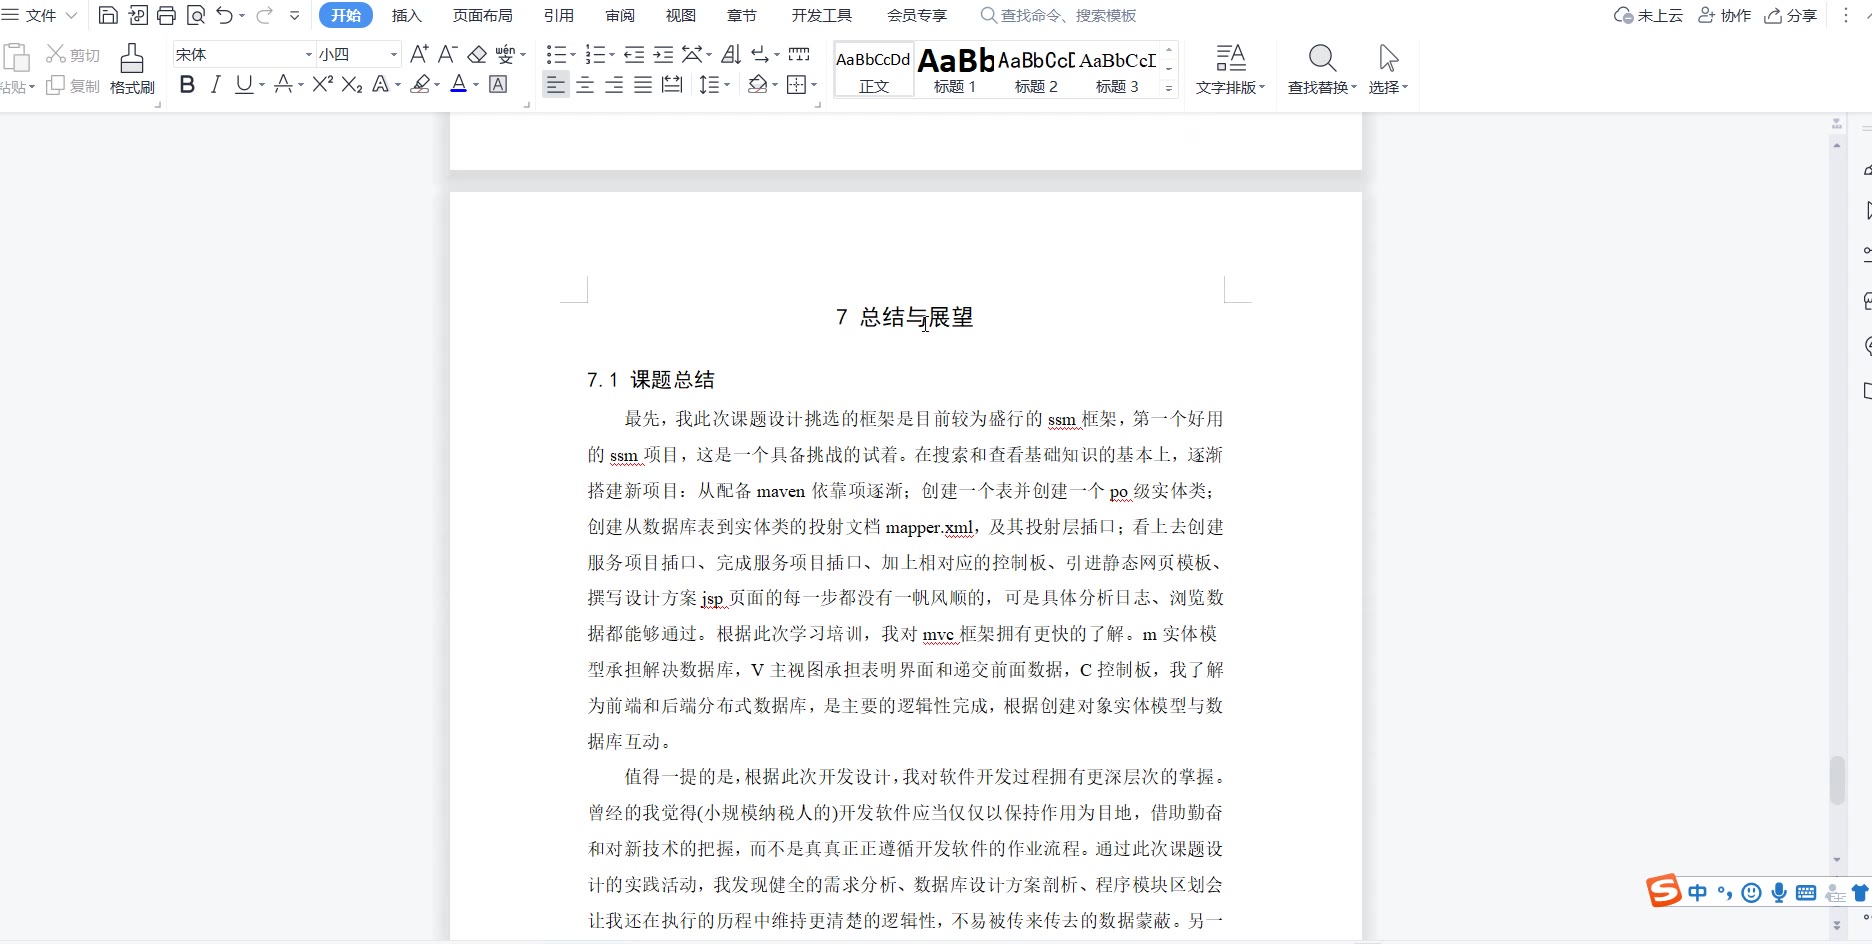Open the font name dropdown (宋体)

tap(308, 54)
